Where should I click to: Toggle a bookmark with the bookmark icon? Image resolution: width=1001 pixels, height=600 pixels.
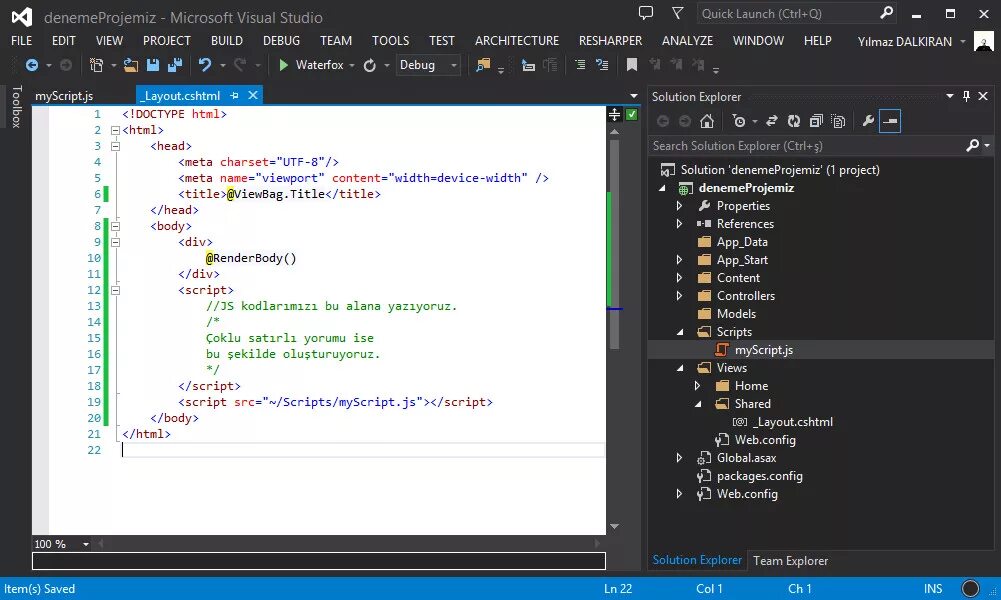click(x=632, y=65)
